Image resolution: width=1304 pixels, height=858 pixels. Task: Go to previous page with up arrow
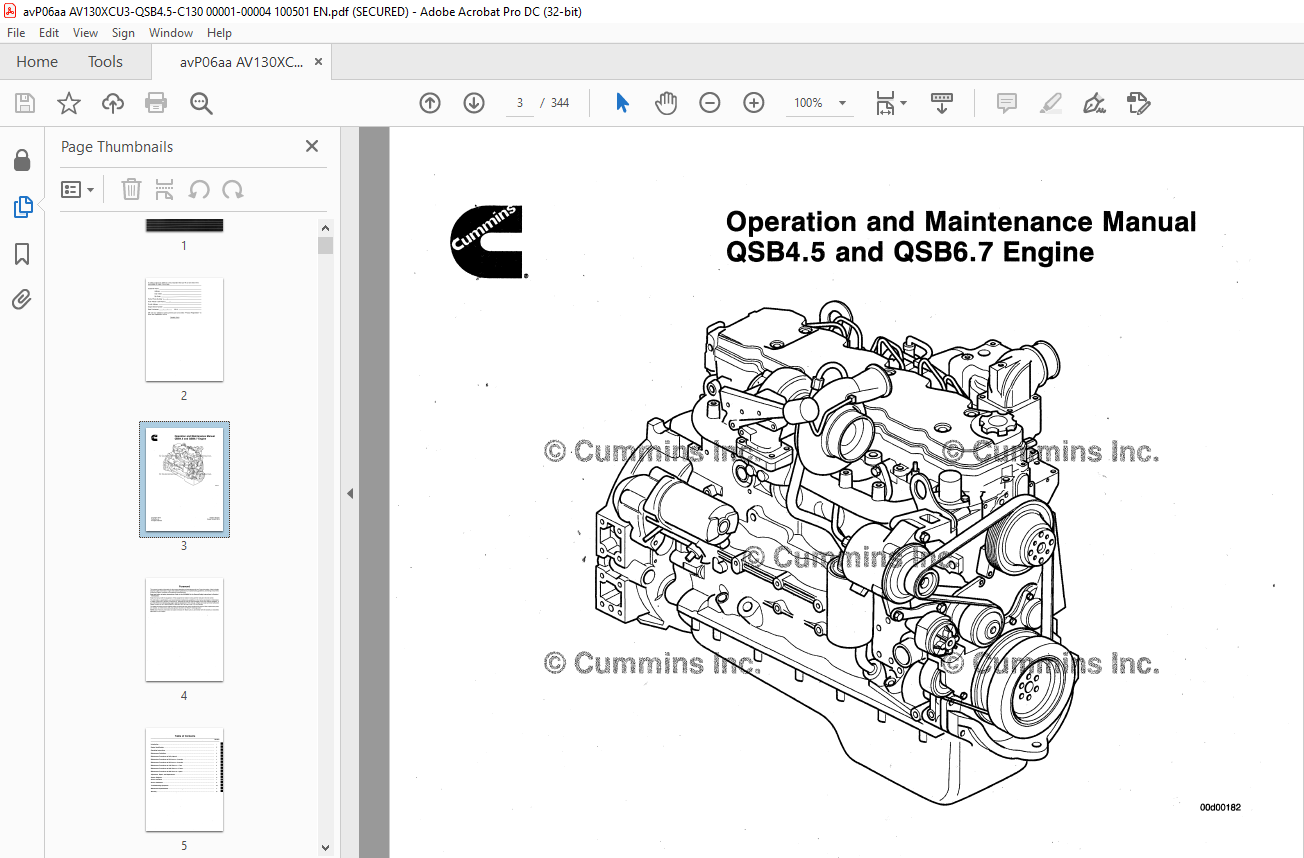(x=430, y=103)
